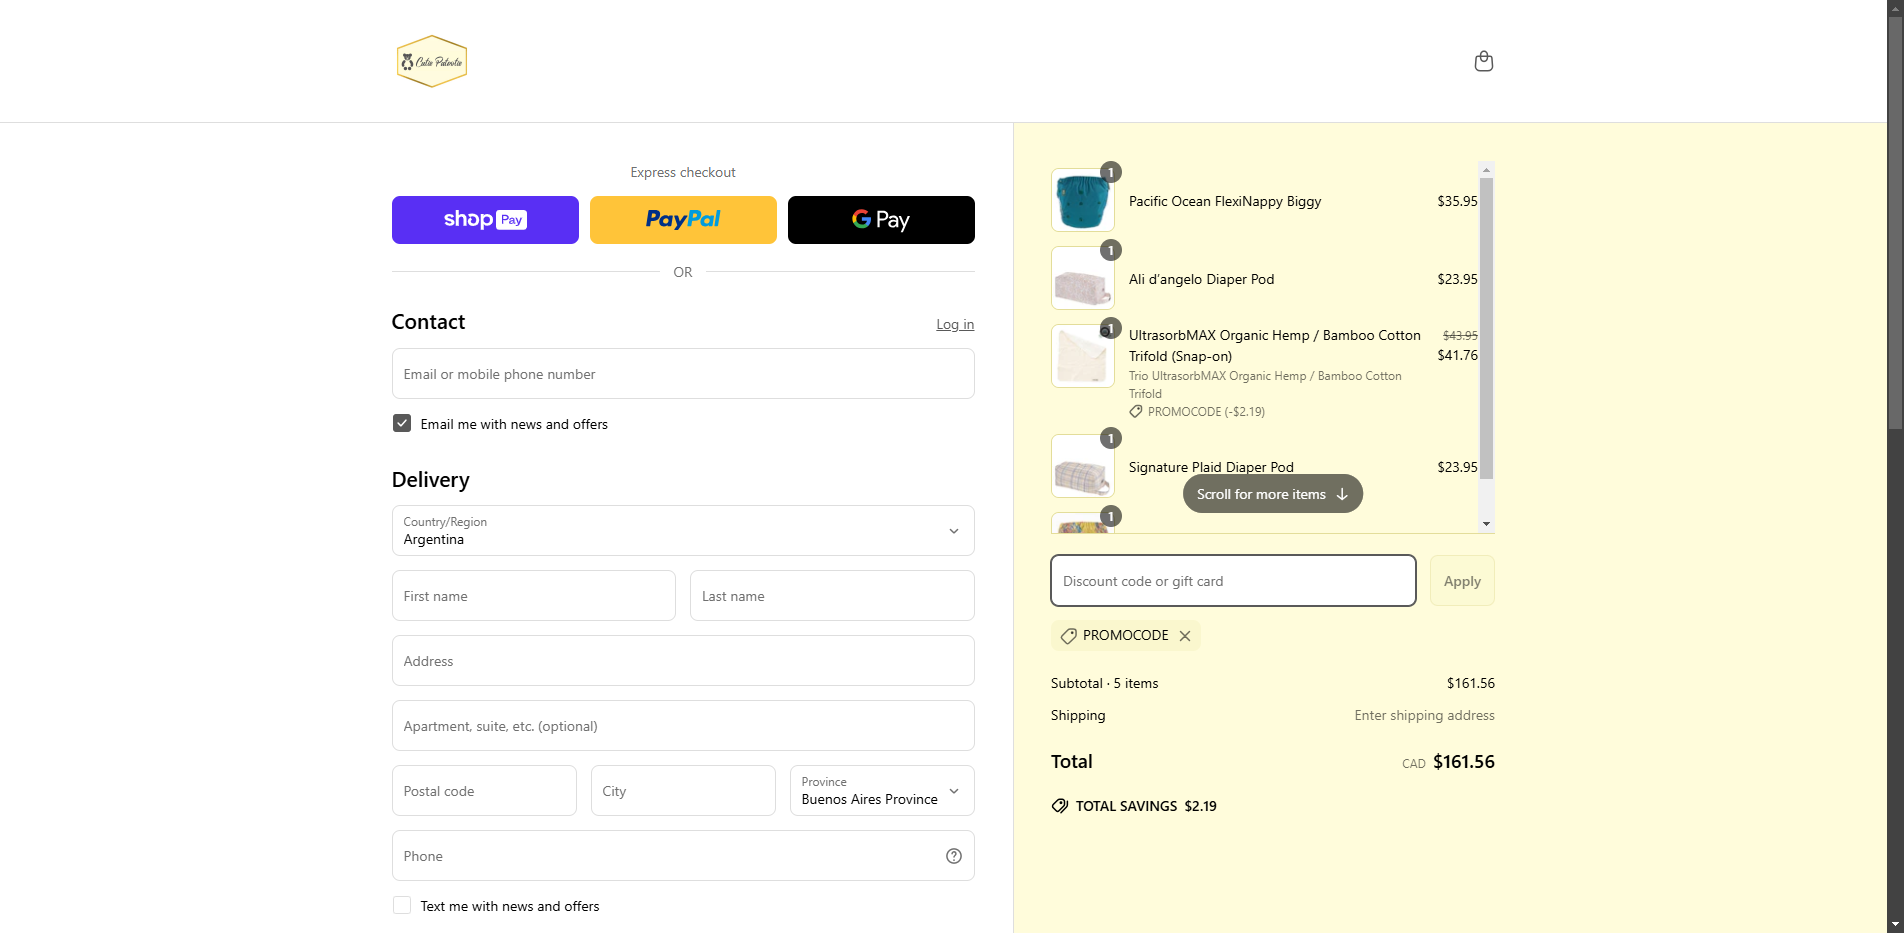This screenshot has height=933, width=1904.
Task: Uncheck Email me with news and offers
Action: (402, 423)
